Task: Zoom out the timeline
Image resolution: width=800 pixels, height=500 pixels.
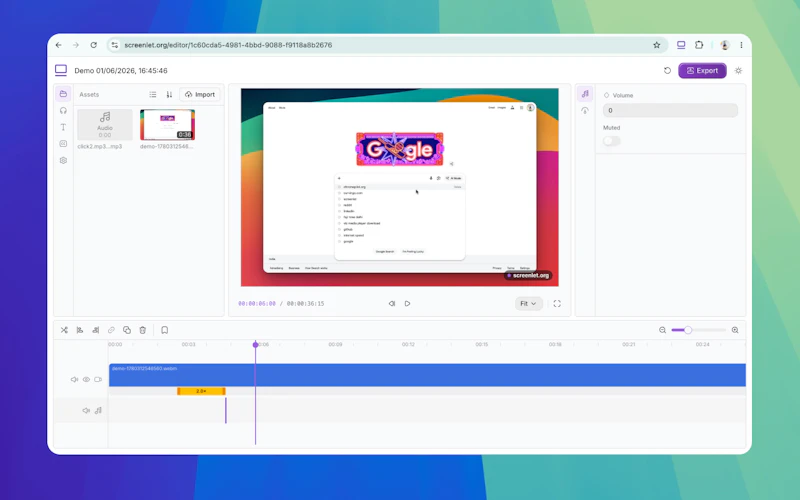Action: pos(662,330)
